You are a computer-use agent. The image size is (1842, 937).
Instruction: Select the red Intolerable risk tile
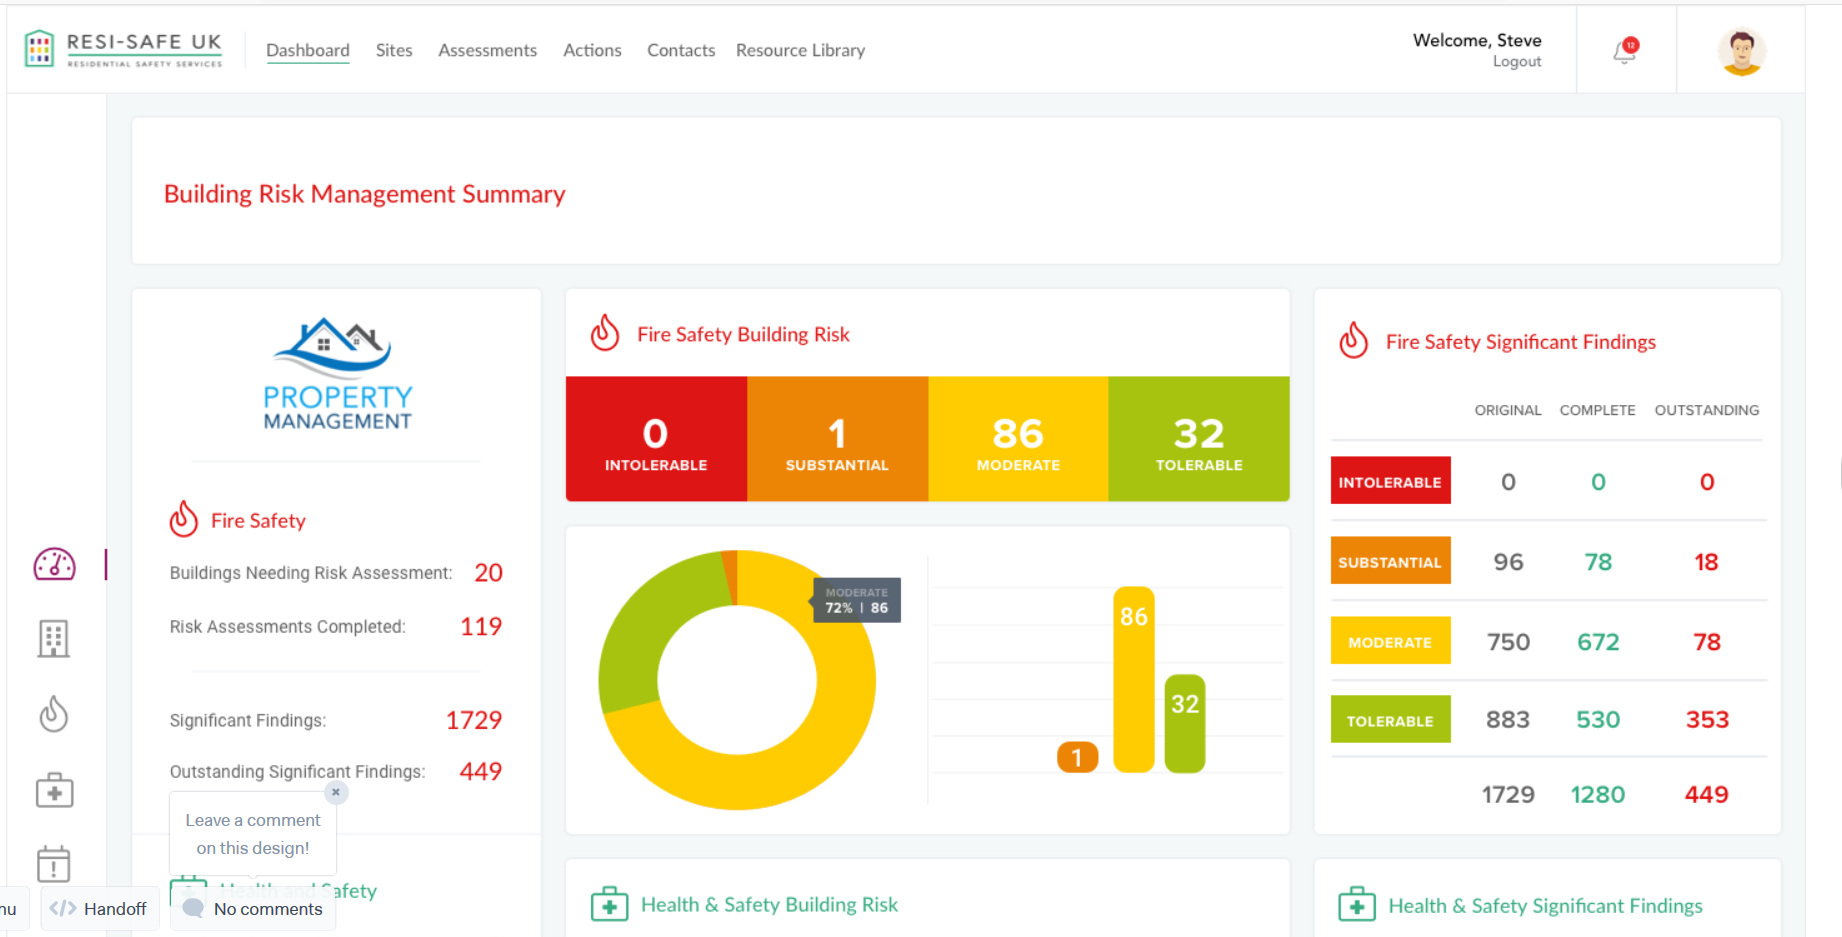pyautogui.click(x=656, y=439)
